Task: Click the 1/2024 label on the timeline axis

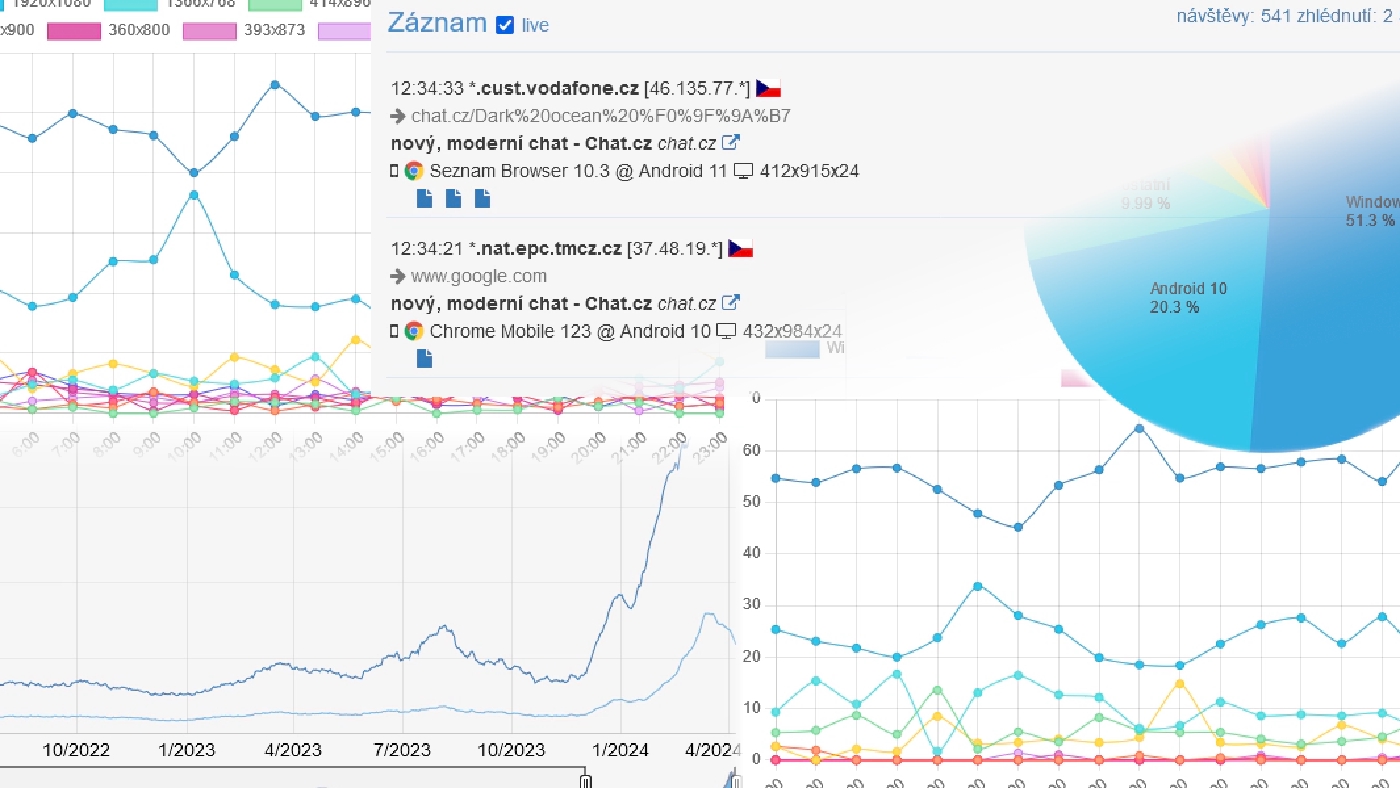Action: (619, 749)
